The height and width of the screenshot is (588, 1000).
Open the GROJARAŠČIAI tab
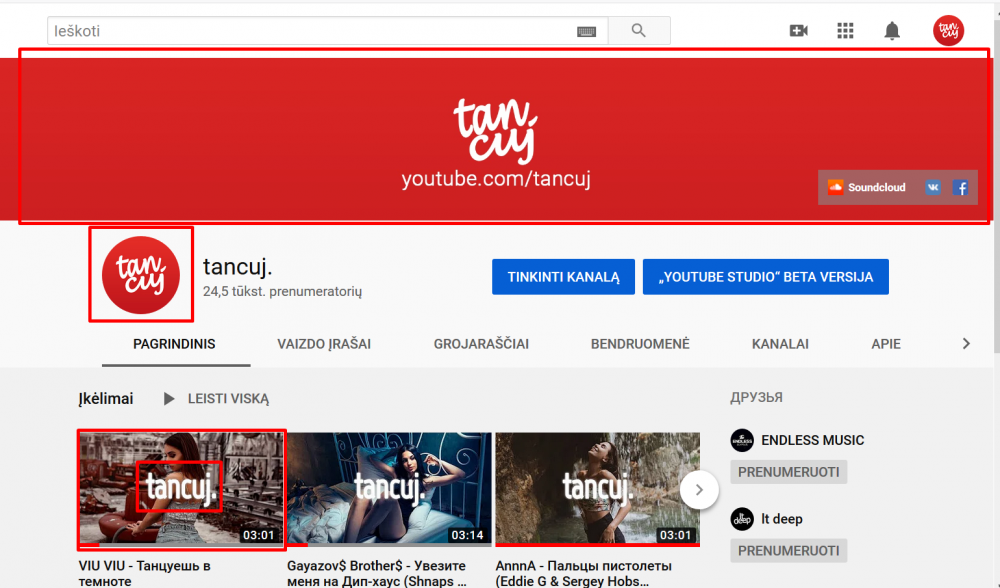pyautogui.click(x=481, y=344)
